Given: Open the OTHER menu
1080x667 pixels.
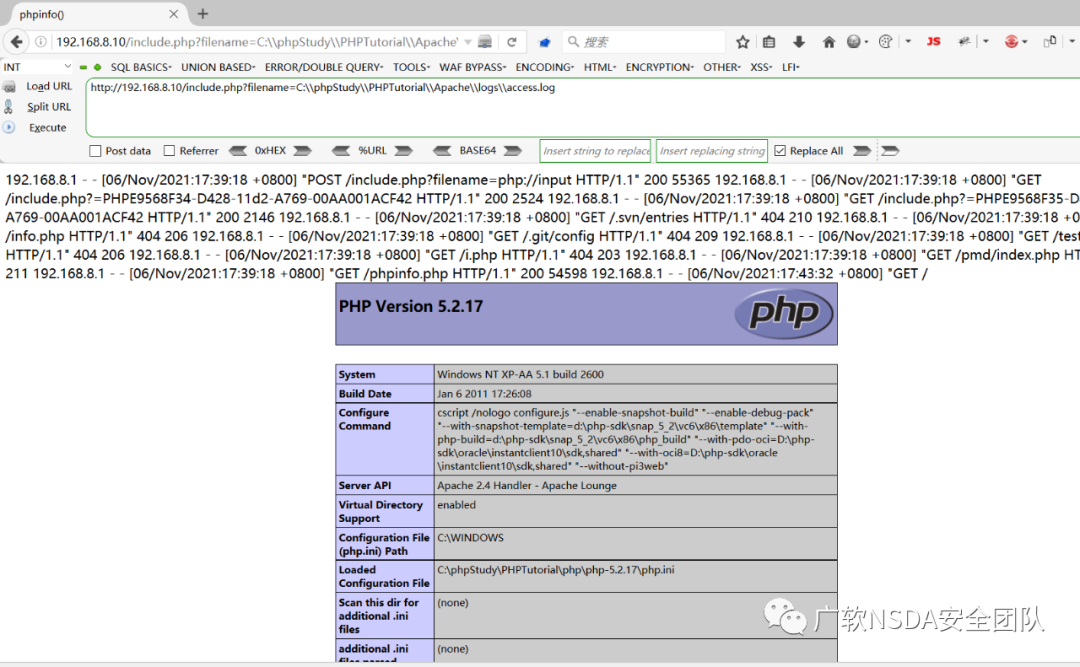Looking at the screenshot, I should (723, 67).
